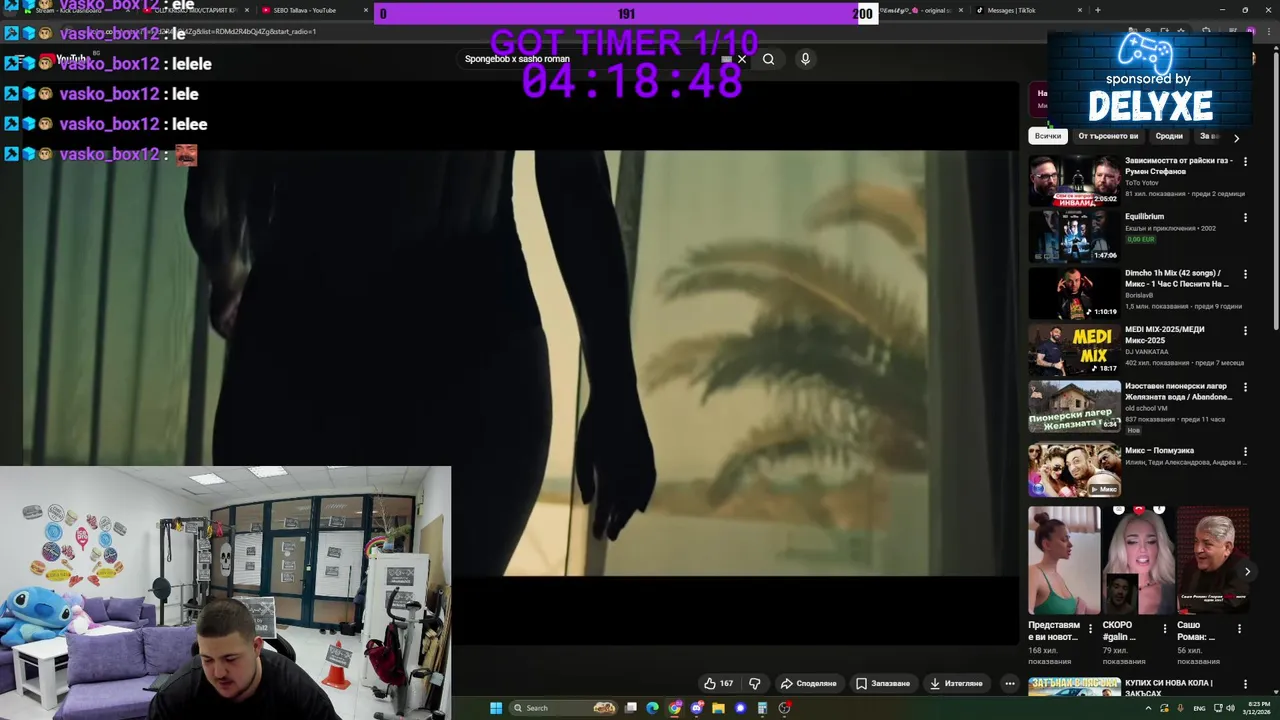Open КУПИХ СИ НОВА КОЛА video title

[x=1168, y=688]
